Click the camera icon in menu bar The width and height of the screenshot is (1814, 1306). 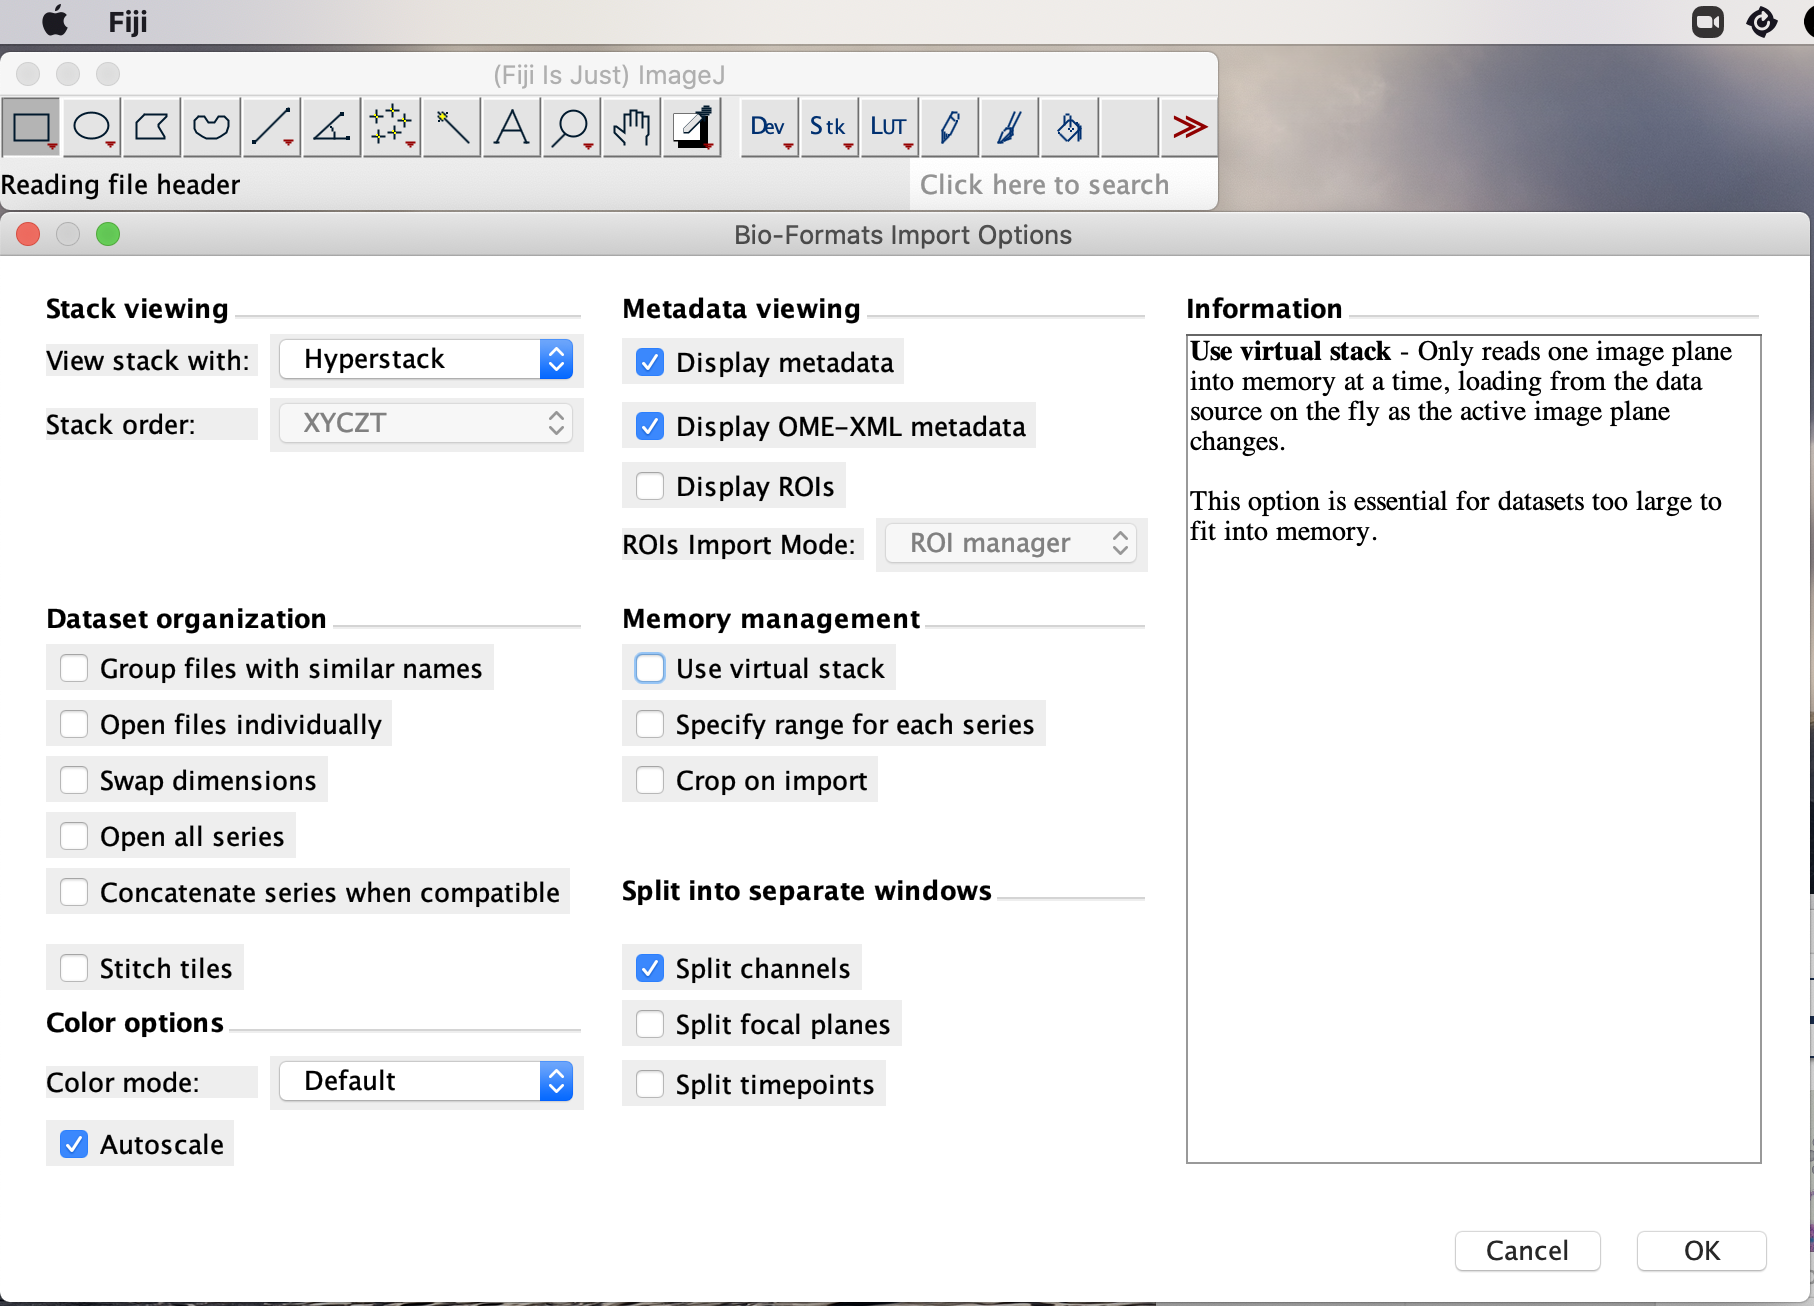[1708, 21]
